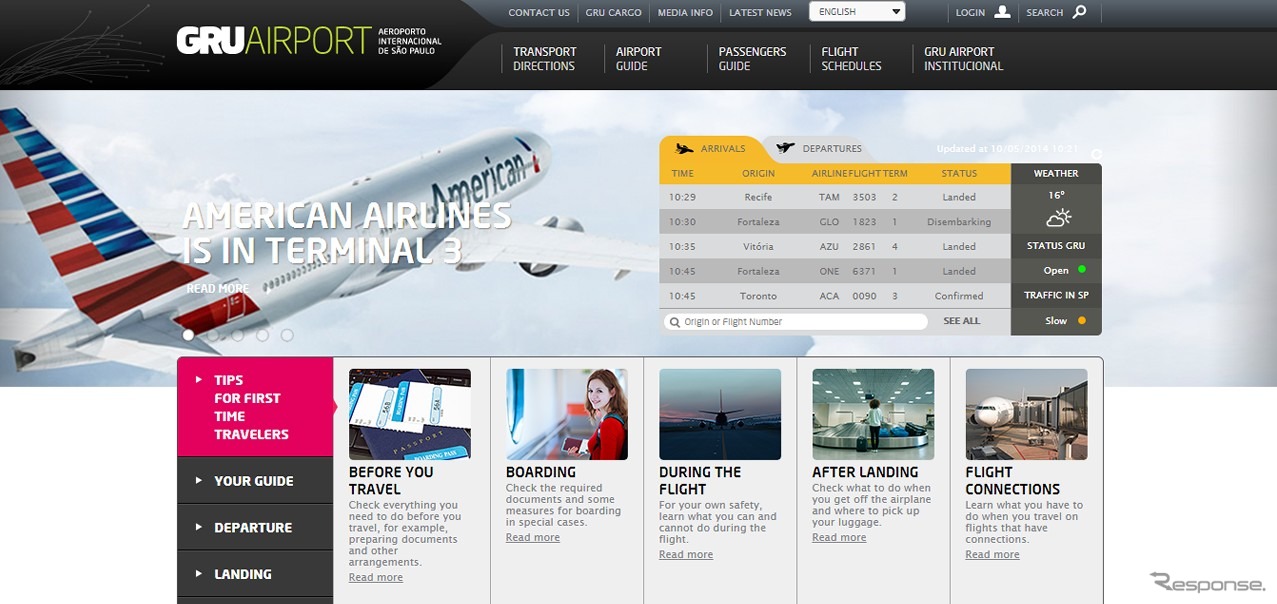Open the language dropdown showing English
The height and width of the screenshot is (604, 1277).
pyautogui.click(x=857, y=12)
